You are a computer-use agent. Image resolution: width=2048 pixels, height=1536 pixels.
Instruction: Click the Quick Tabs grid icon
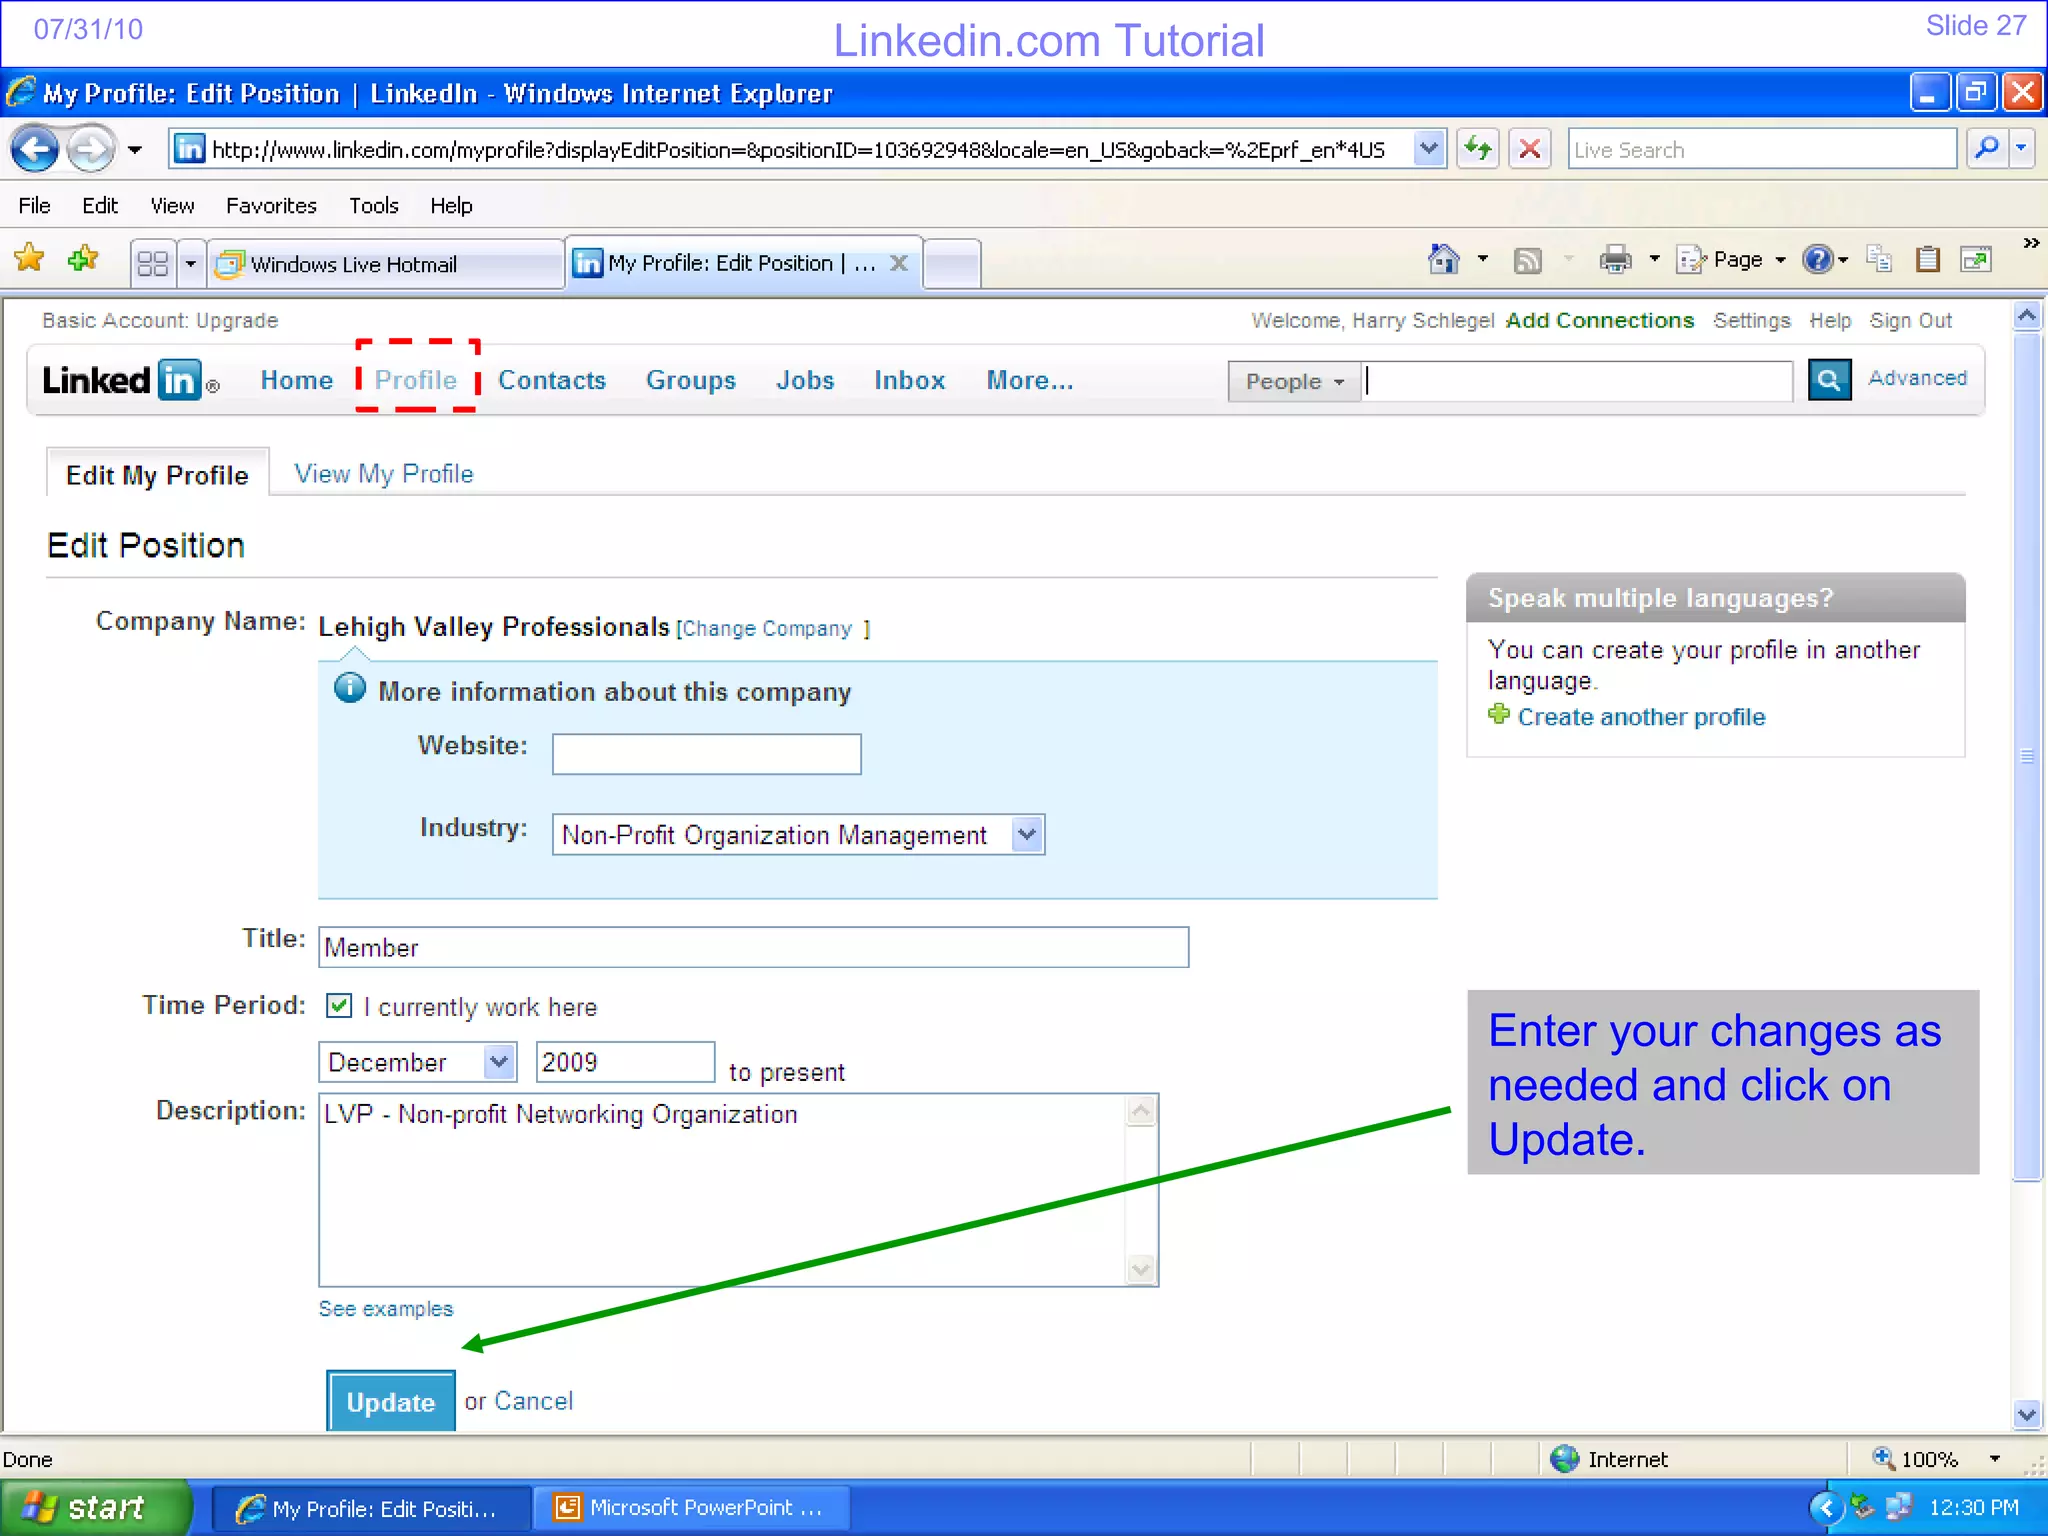click(152, 264)
